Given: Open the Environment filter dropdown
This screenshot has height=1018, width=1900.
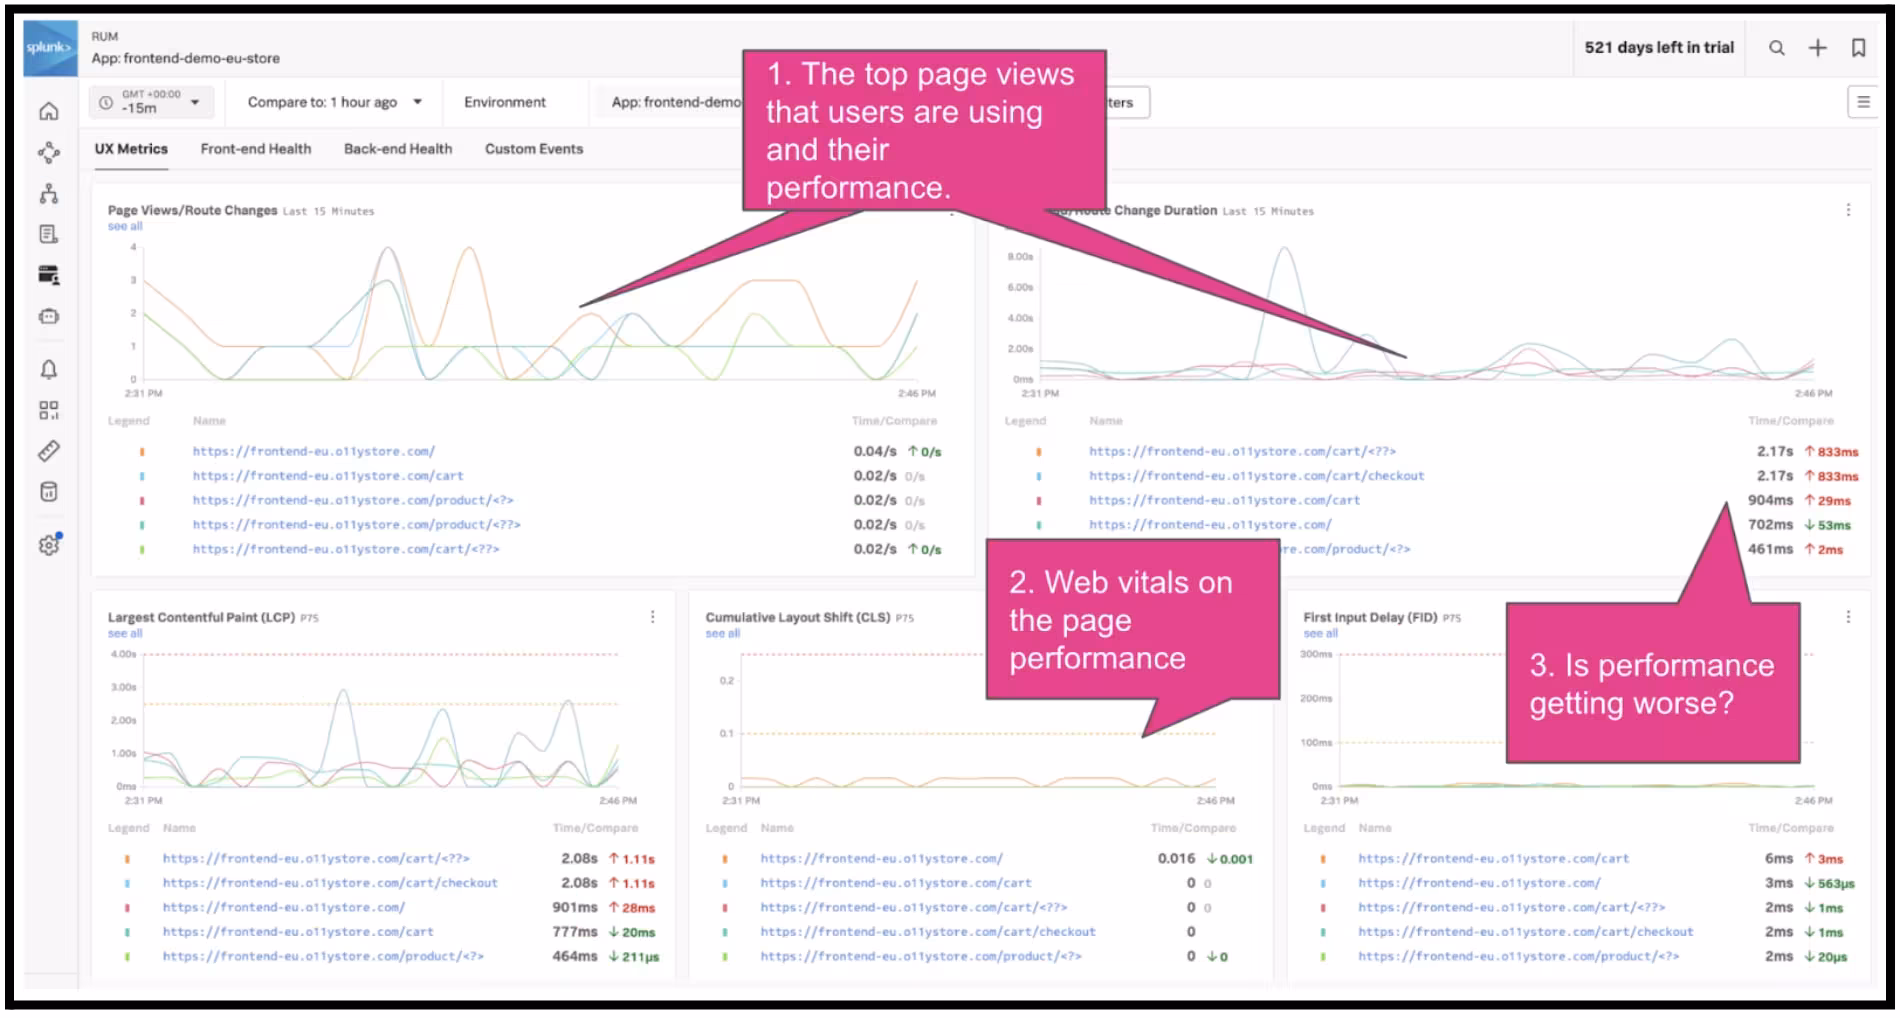Looking at the screenshot, I should [504, 102].
